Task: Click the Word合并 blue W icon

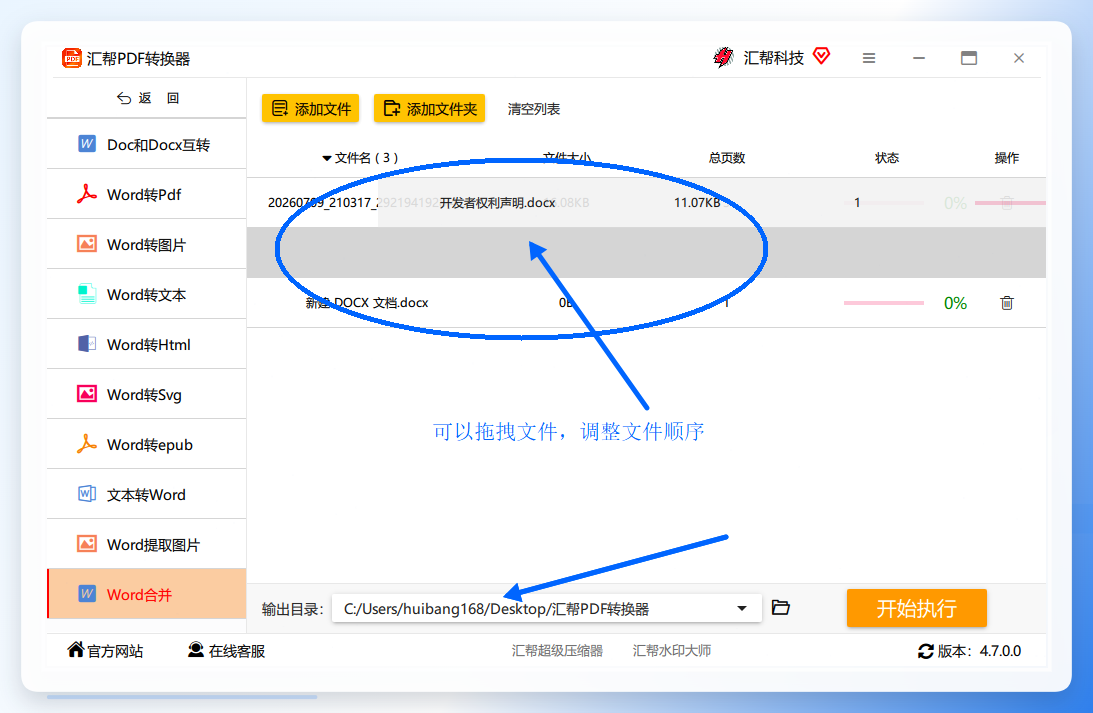Action: click(x=86, y=594)
